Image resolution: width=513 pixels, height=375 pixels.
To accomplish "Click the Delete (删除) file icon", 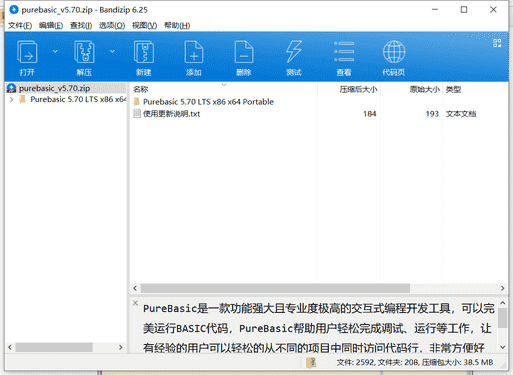I will click(244, 52).
